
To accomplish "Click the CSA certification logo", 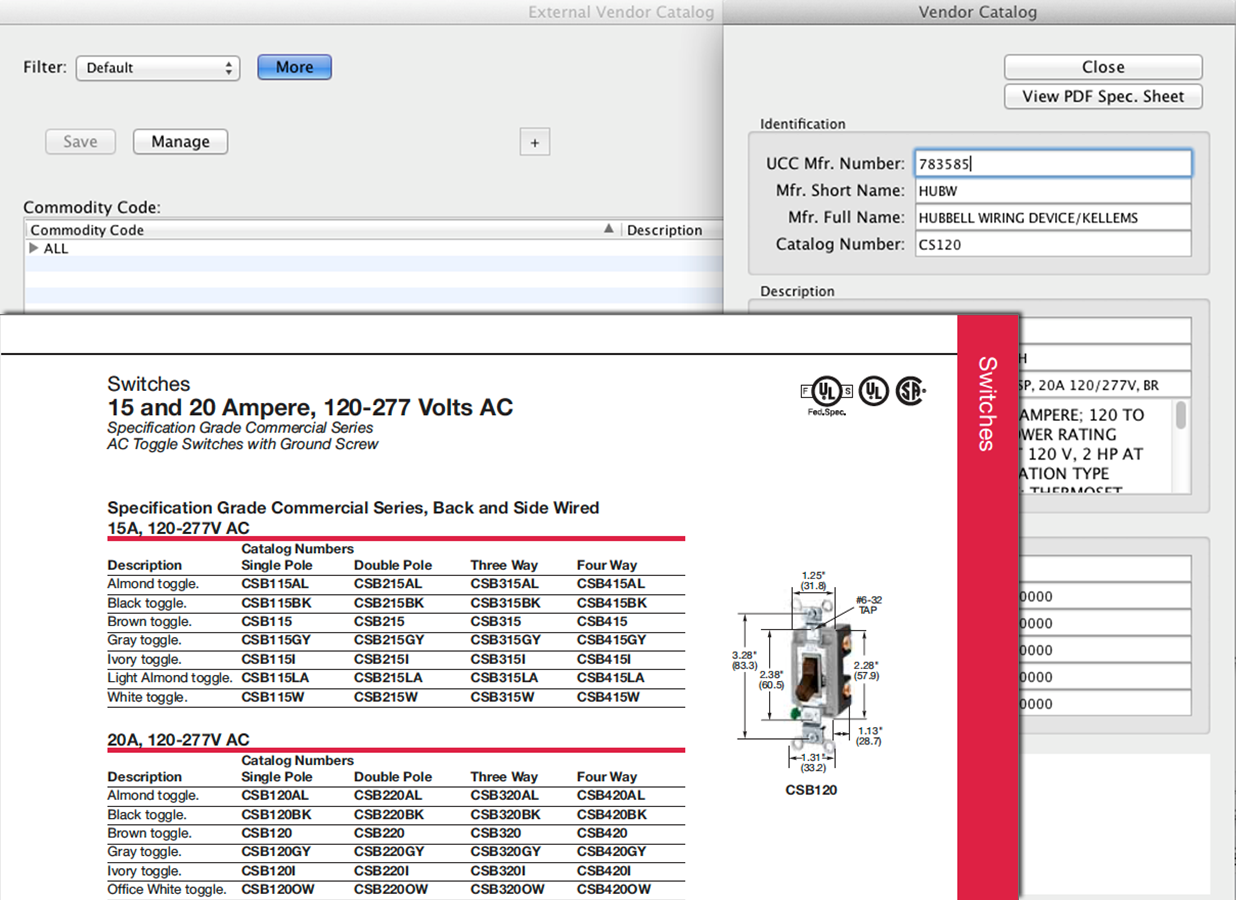I will tap(912, 391).
